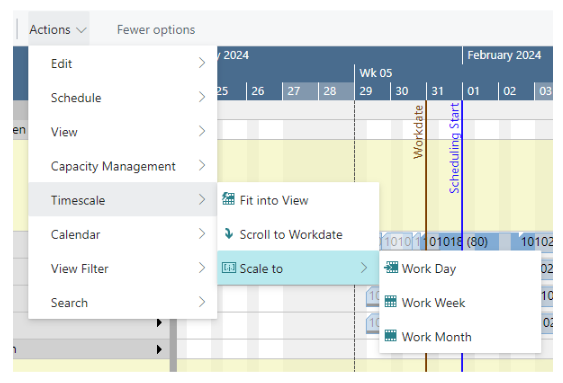This screenshot has height=383, width=563.
Task: Click the Work Week calendar icon
Action: tap(391, 302)
